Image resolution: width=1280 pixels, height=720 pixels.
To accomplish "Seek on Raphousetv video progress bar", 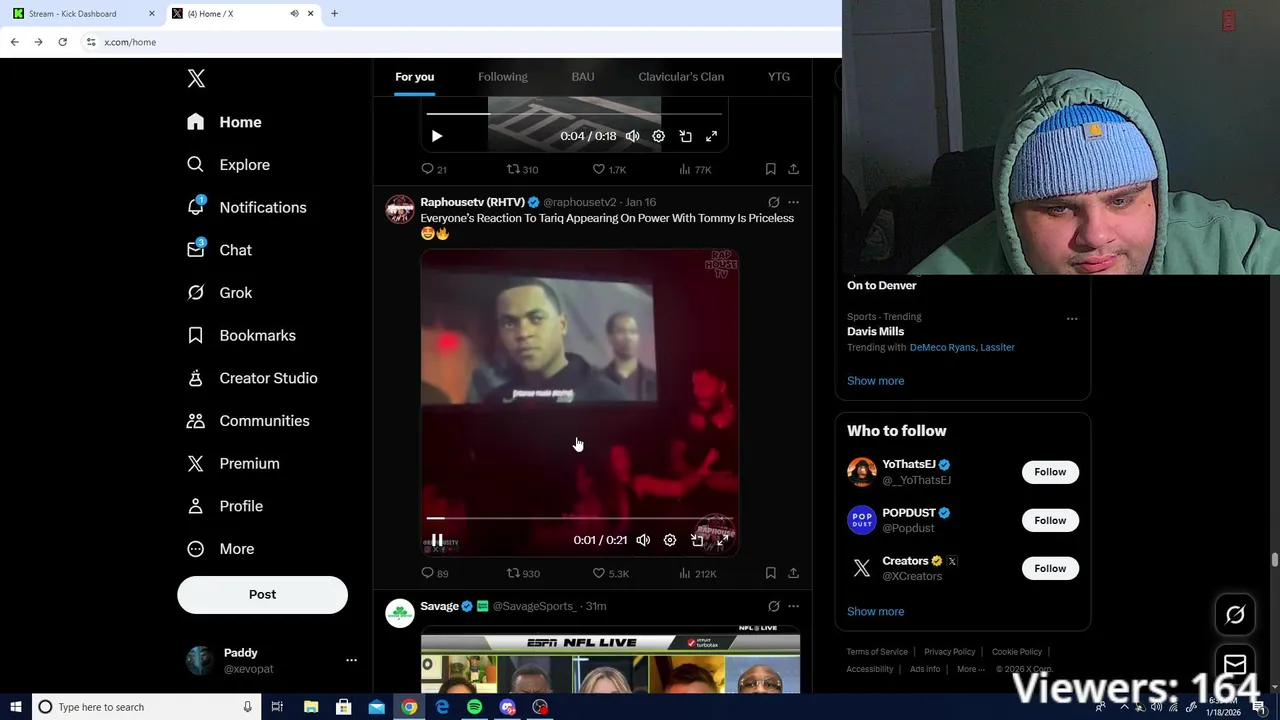I will point(579,518).
